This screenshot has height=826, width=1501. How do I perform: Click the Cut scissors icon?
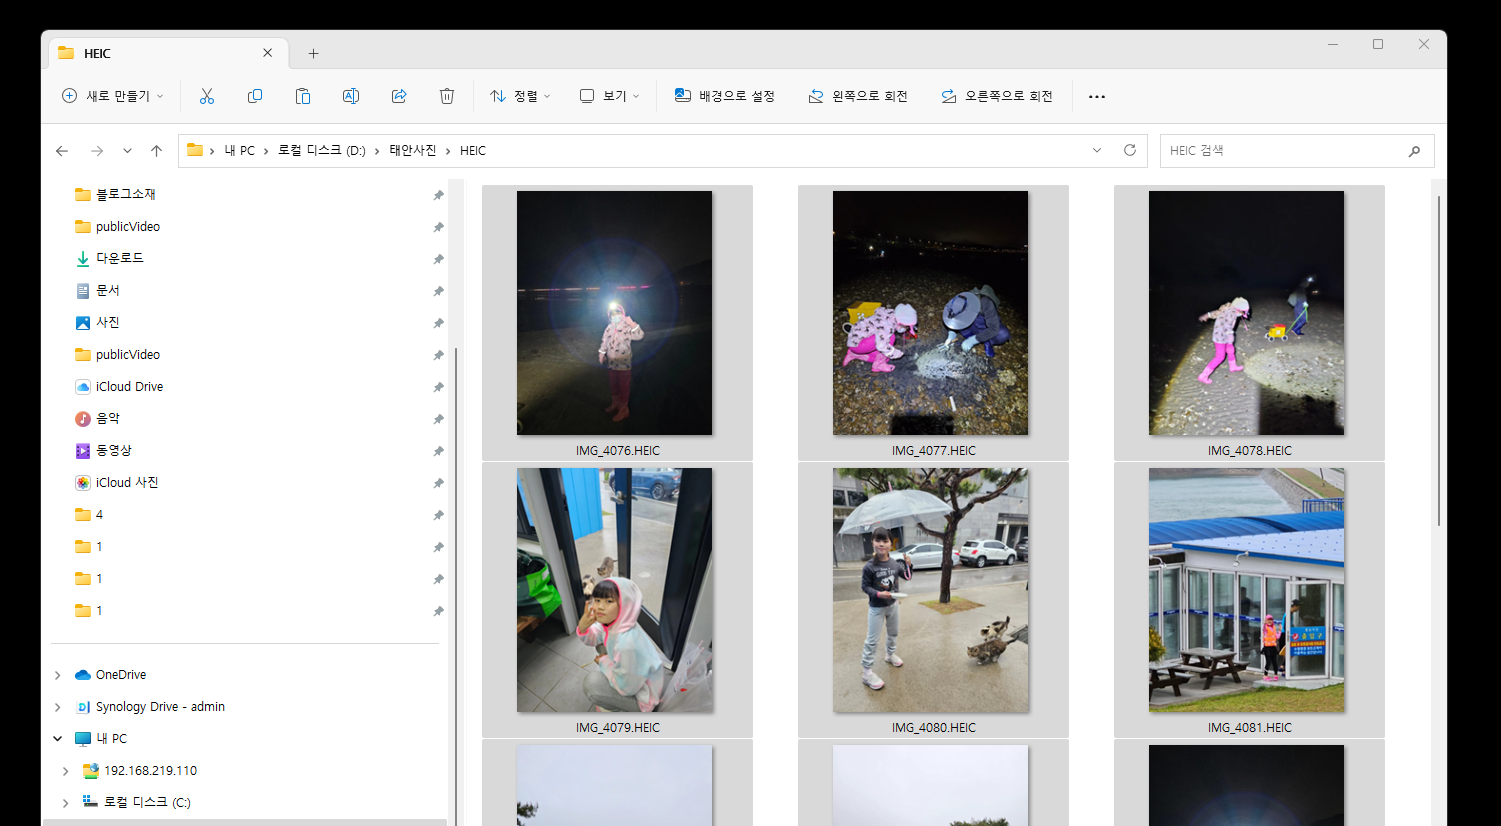click(207, 96)
